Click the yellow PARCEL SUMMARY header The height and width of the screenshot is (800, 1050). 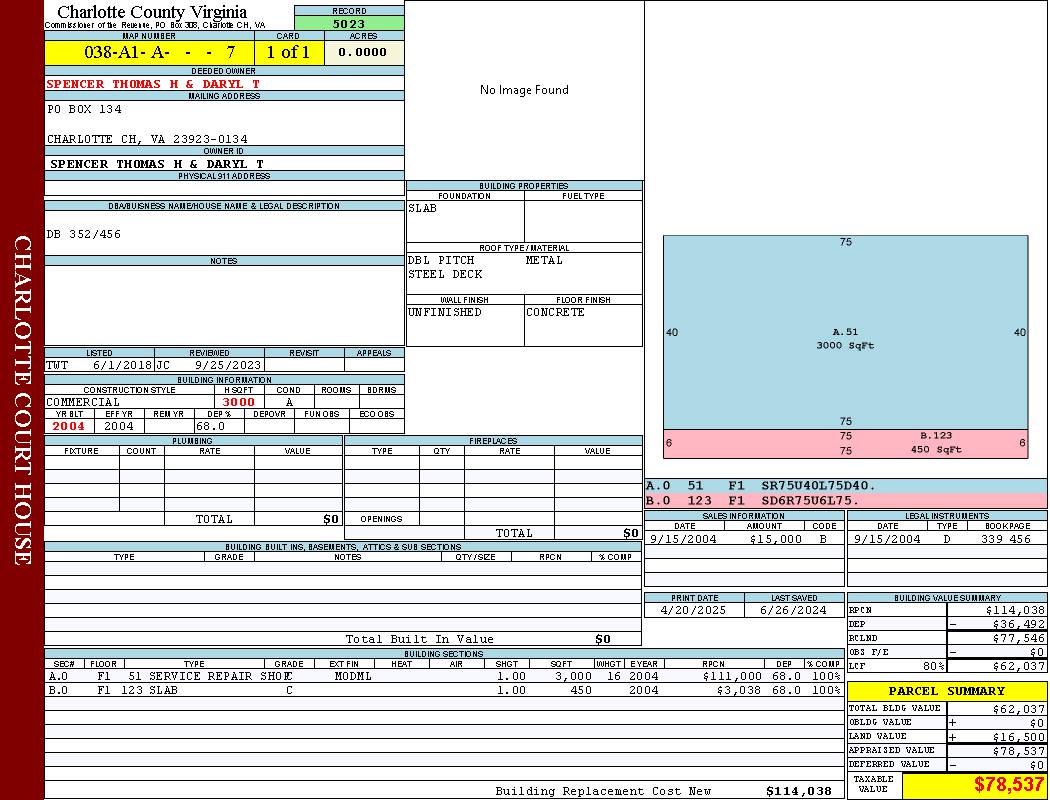click(x=946, y=691)
